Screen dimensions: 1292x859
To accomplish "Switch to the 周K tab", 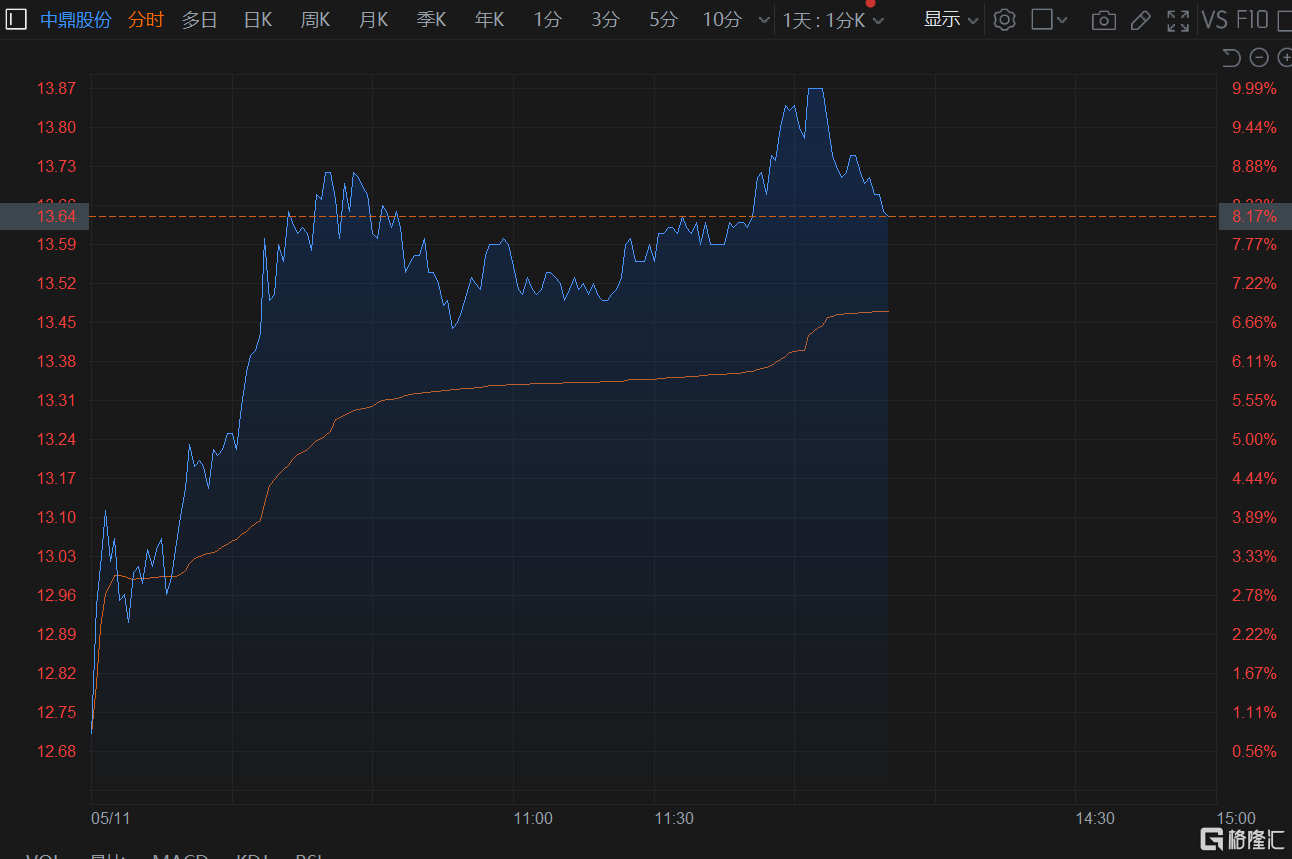I will [315, 19].
